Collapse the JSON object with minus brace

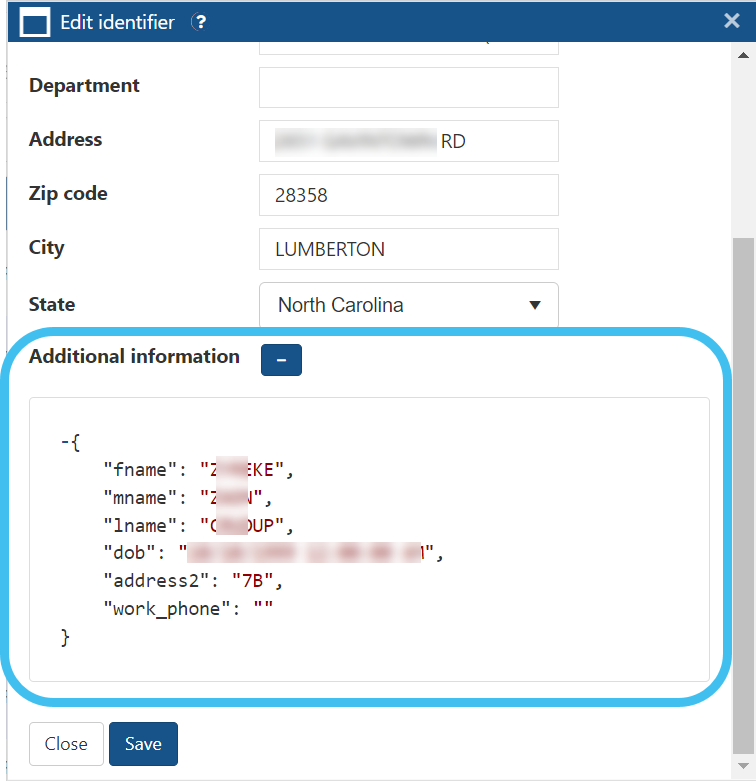[x=66, y=441]
